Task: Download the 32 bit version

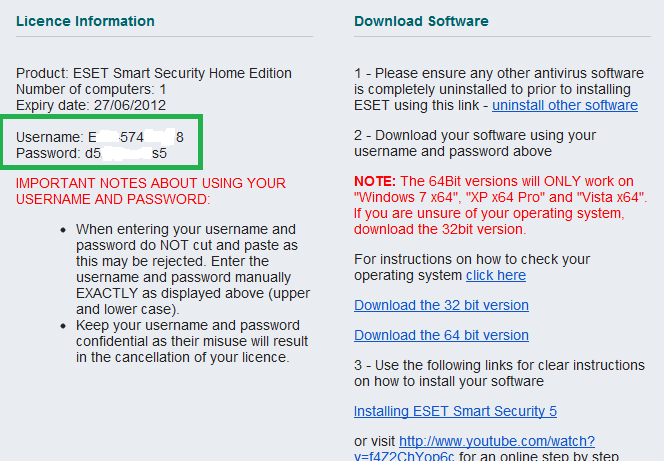Action: (x=441, y=305)
